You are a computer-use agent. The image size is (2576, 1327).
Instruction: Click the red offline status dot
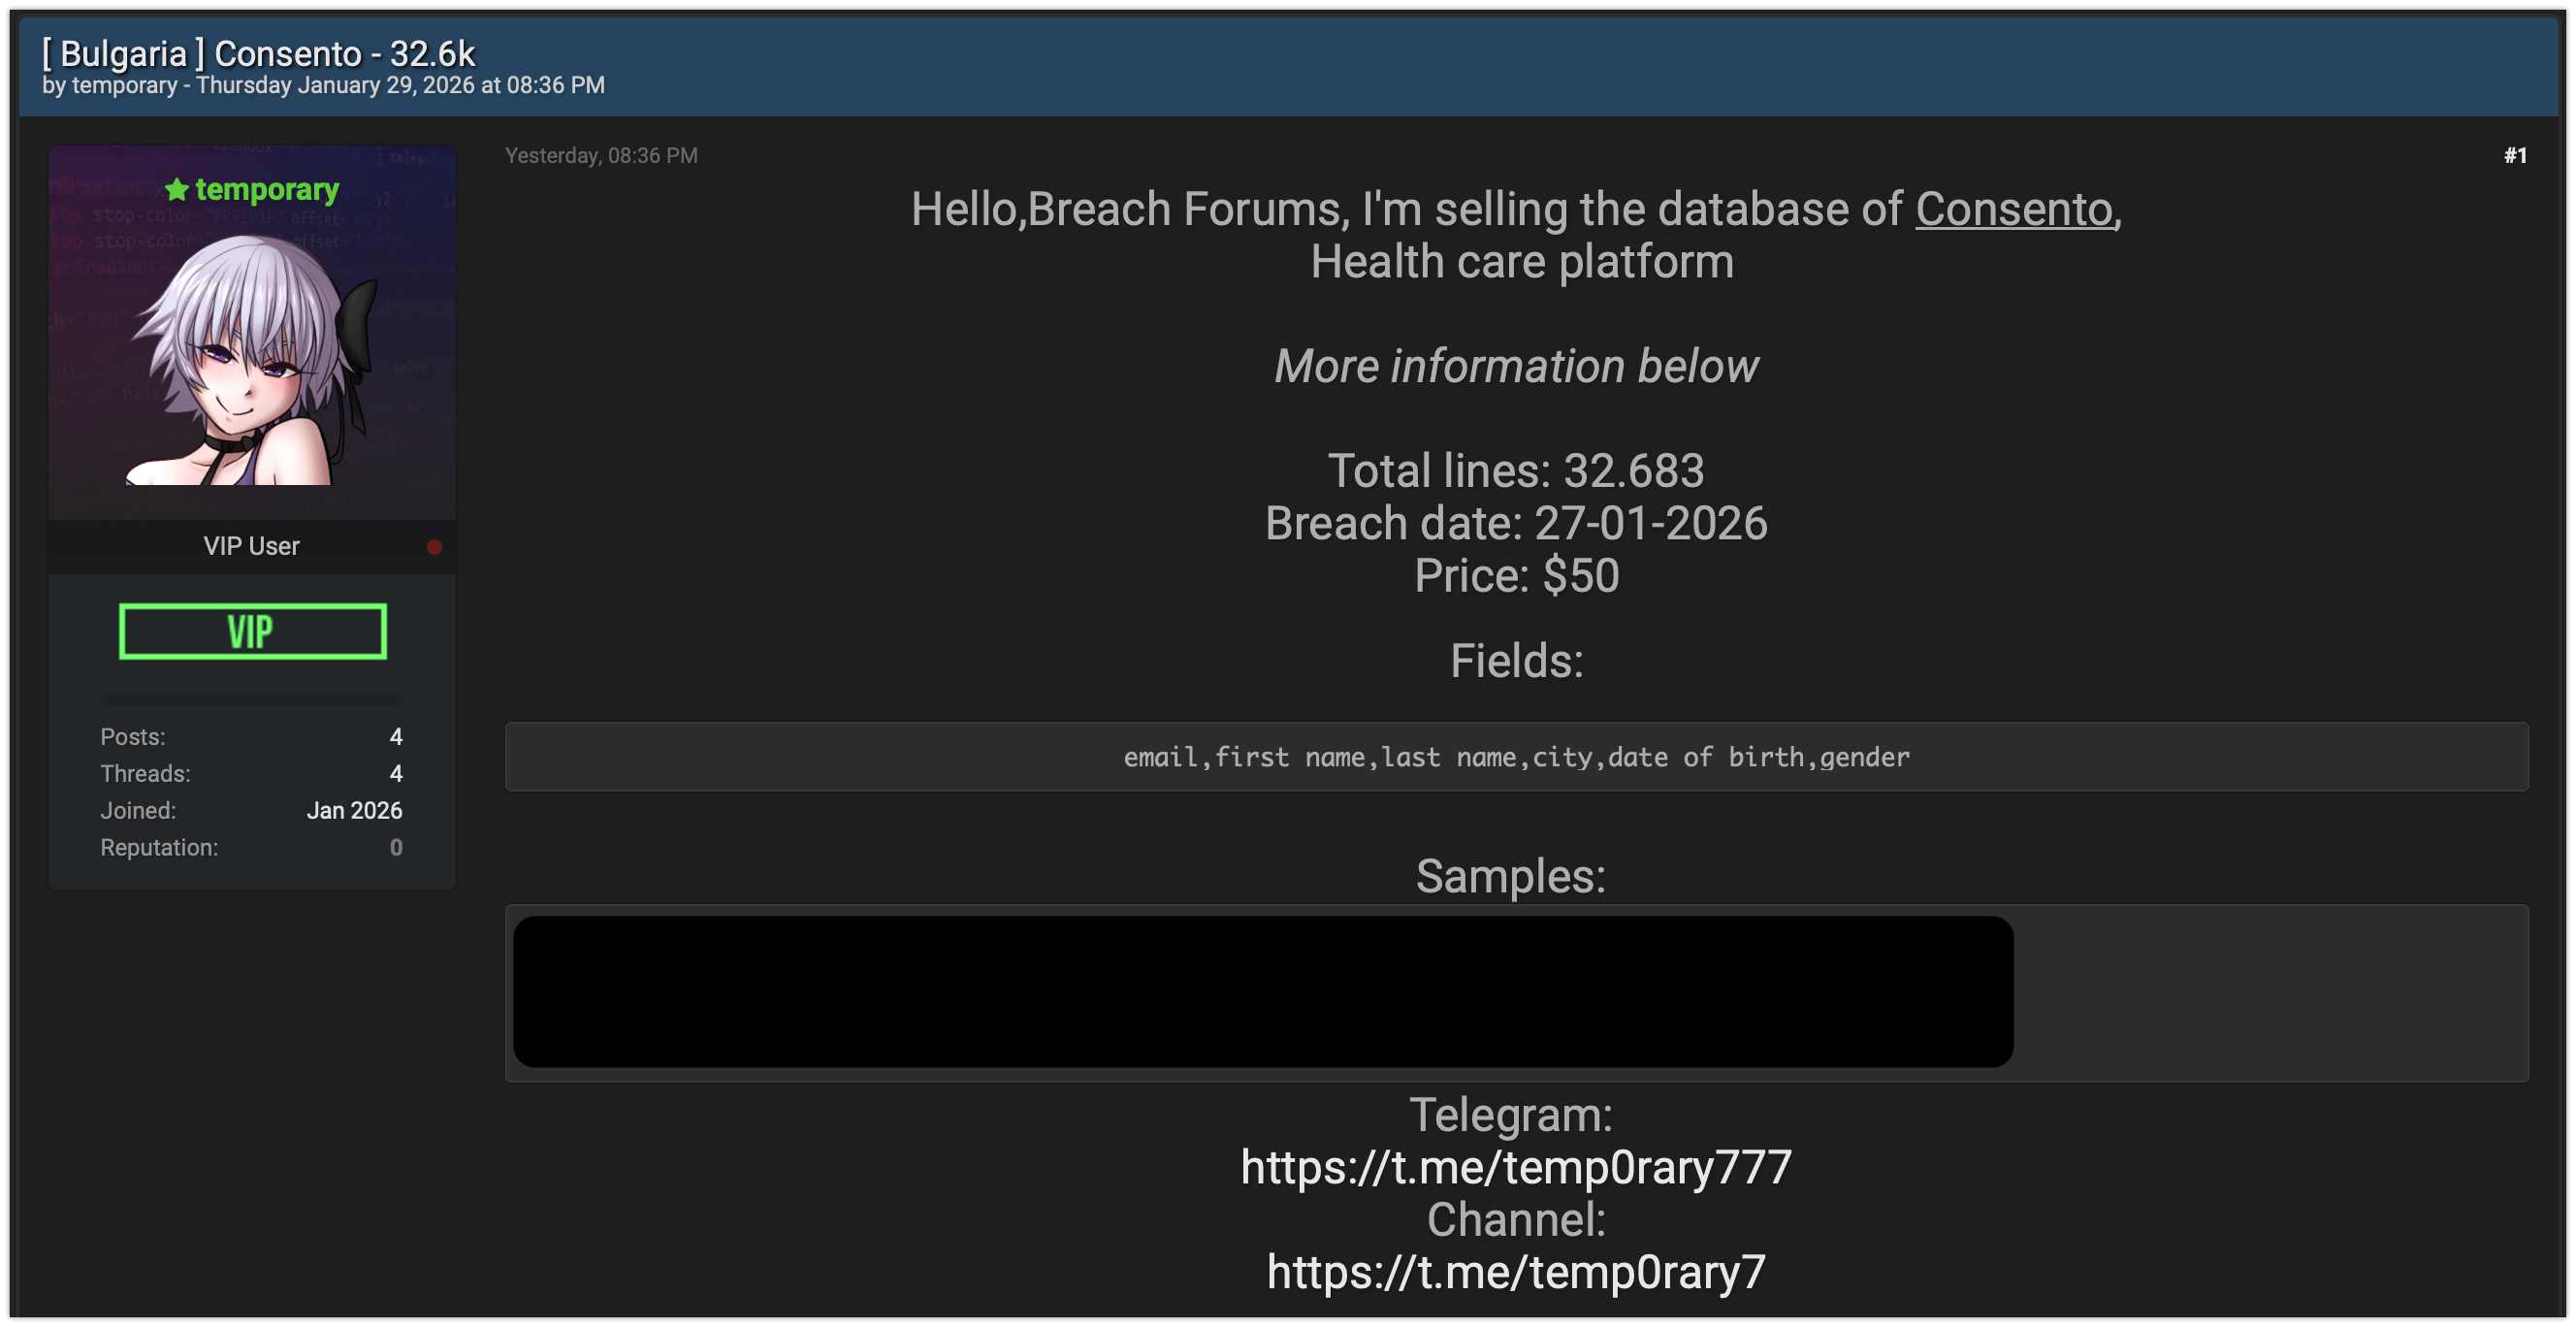tap(434, 547)
